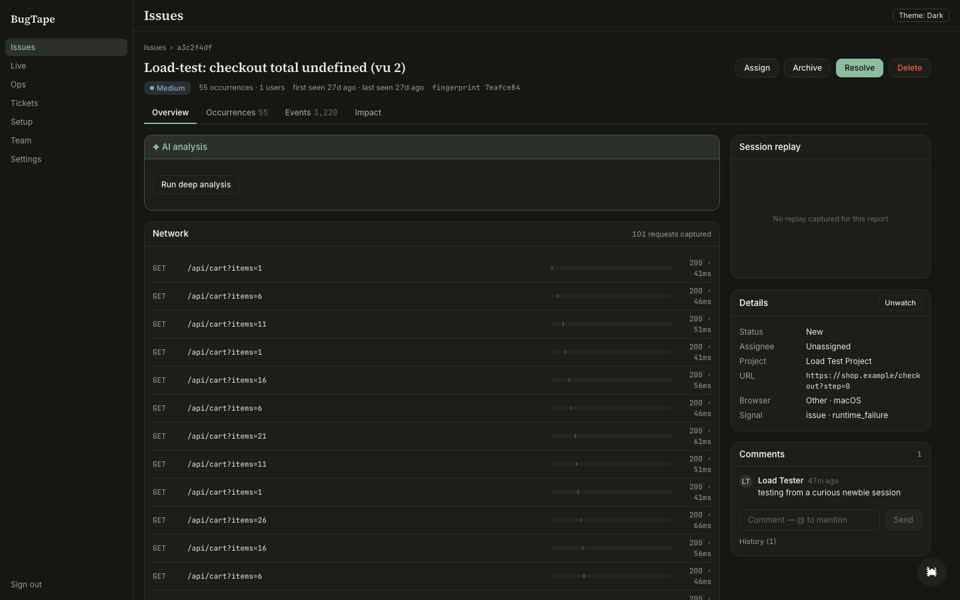Click the Medium severity badge
Viewport: 960px width, 600px height.
pyautogui.click(x=167, y=88)
